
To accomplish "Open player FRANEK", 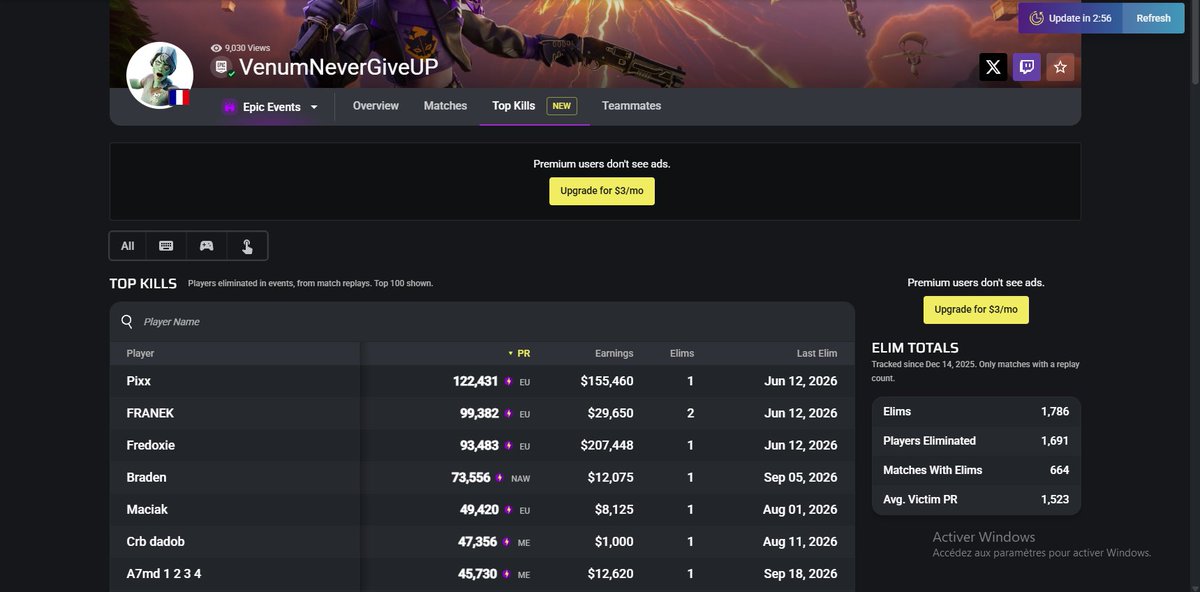I will (x=150, y=413).
